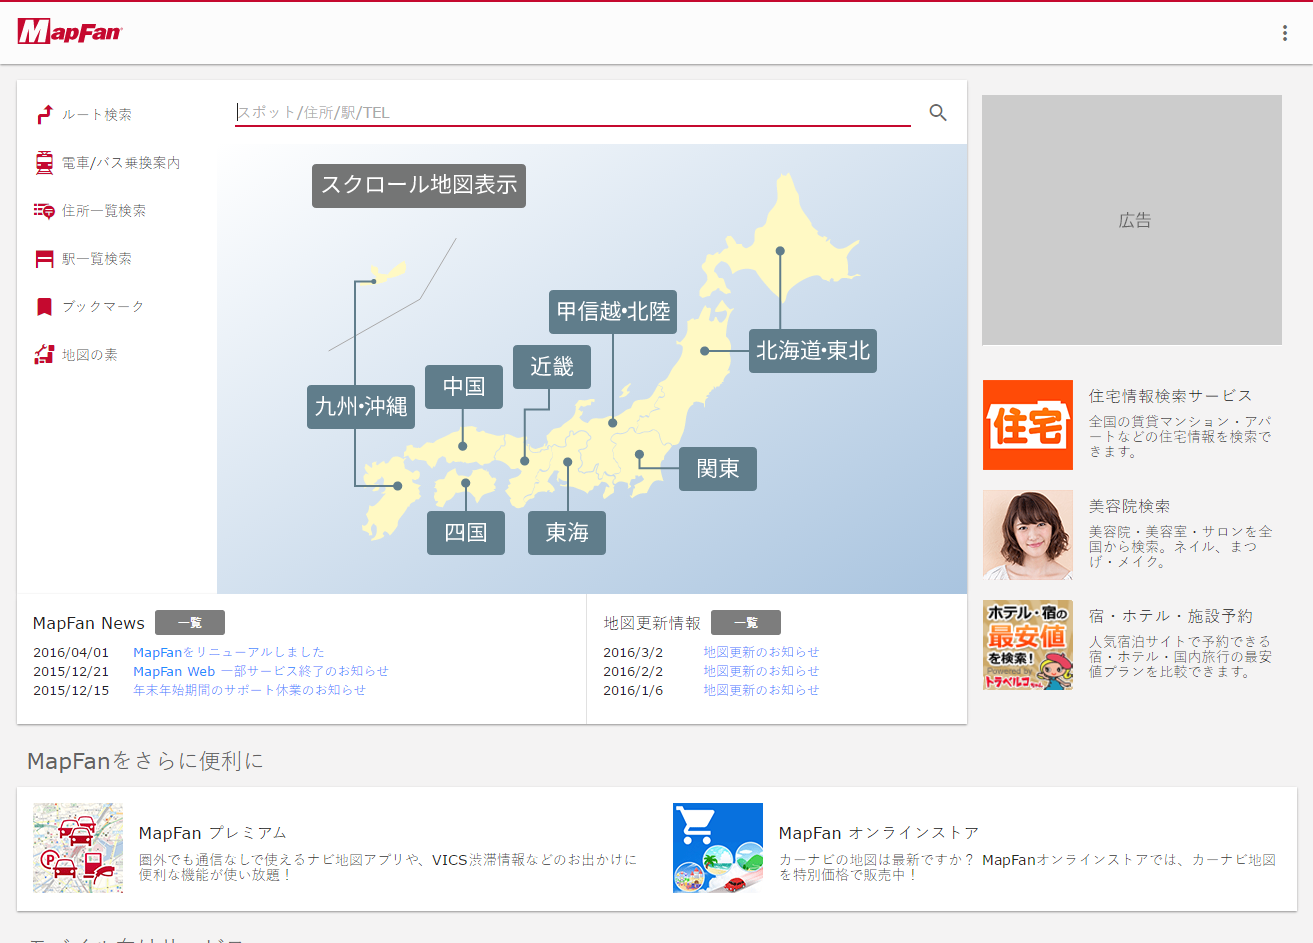Image resolution: width=1313 pixels, height=943 pixels.
Task: Select the 甲信越・北陸 region label
Action: pos(613,312)
